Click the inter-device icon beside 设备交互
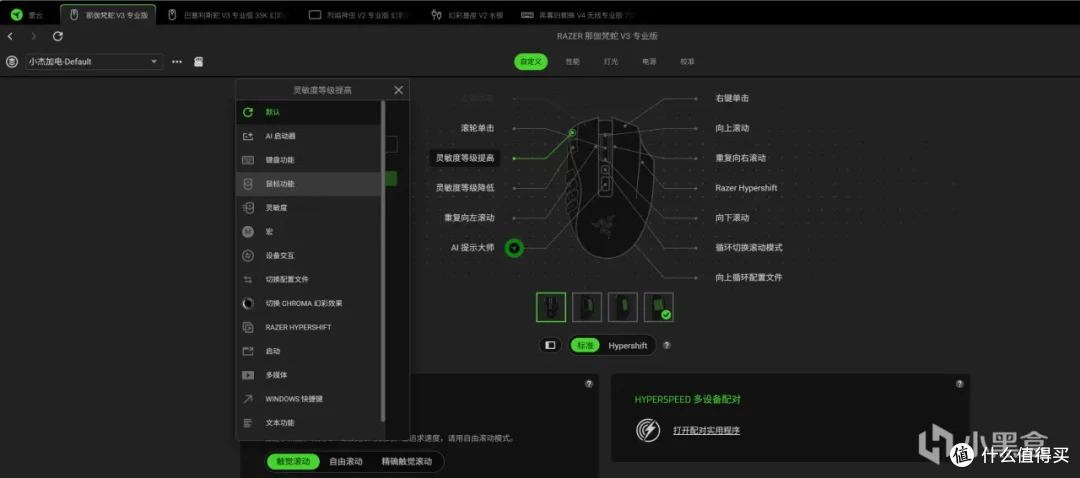Image resolution: width=1080 pixels, height=478 pixels. click(248, 256)
